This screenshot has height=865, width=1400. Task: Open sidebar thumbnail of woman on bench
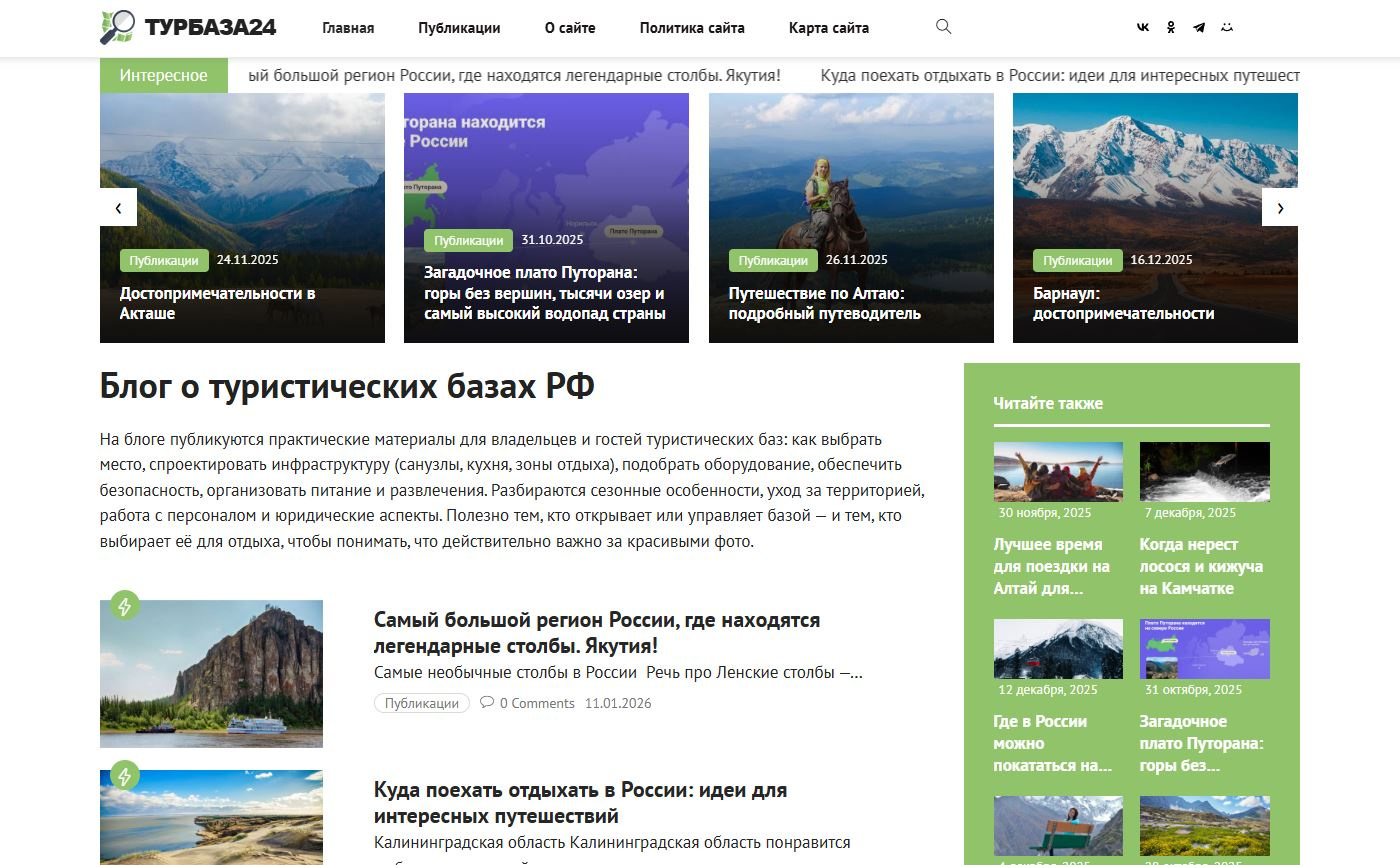tap(1058, 826)
